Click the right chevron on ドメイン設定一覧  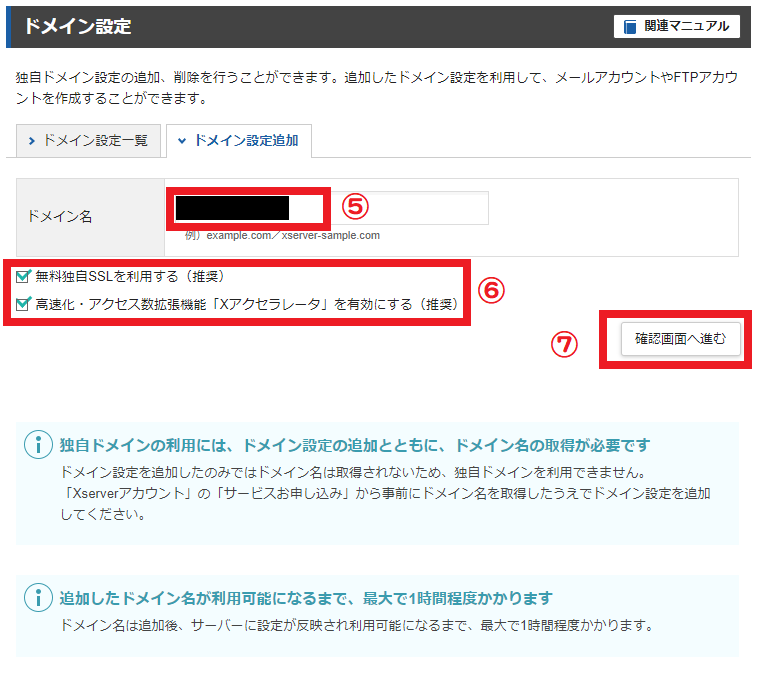pyautogui.click(x=32, y=142)
